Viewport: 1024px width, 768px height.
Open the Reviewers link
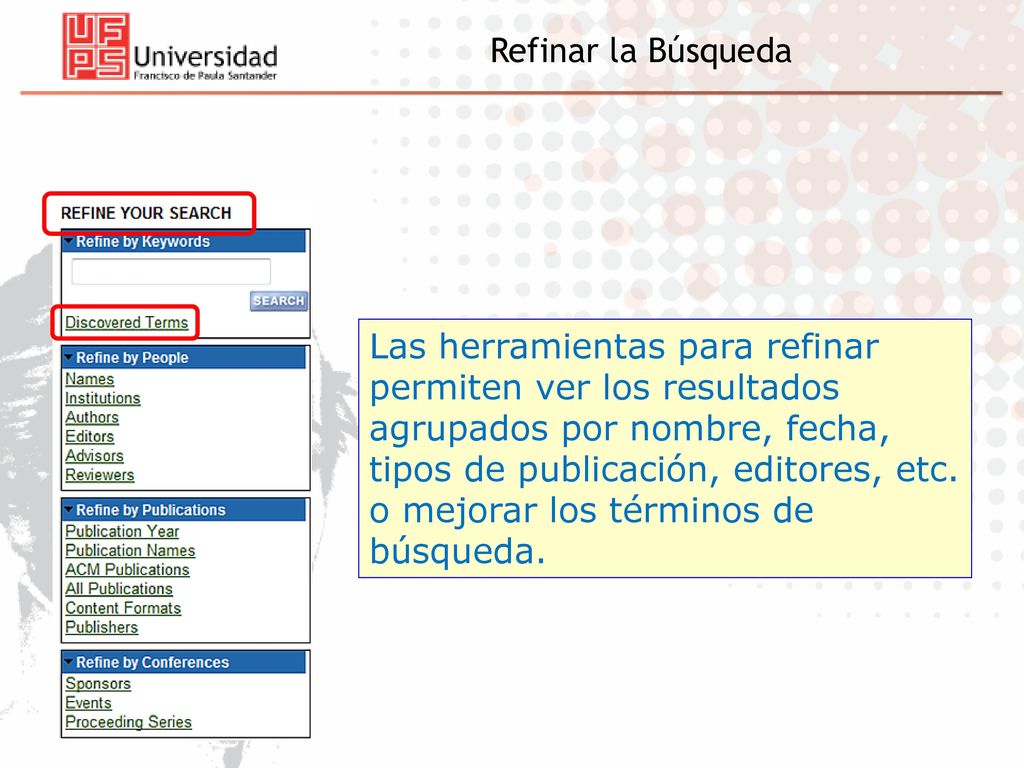click(x=100, y=475)
